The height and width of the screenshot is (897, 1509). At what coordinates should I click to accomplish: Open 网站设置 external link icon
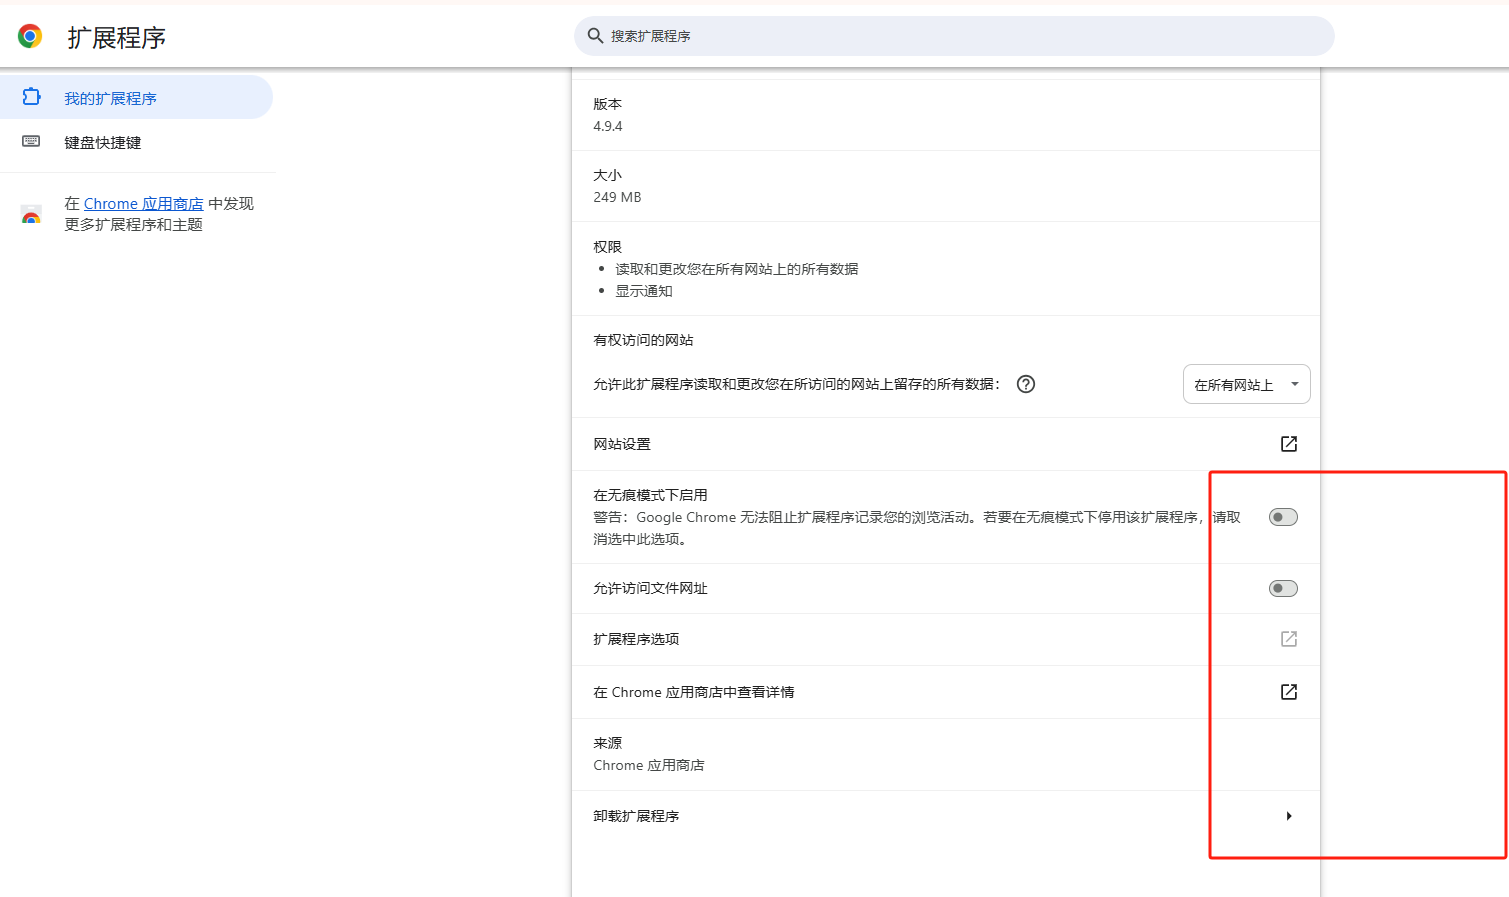pyautogui.click(x=1289, y=444)
